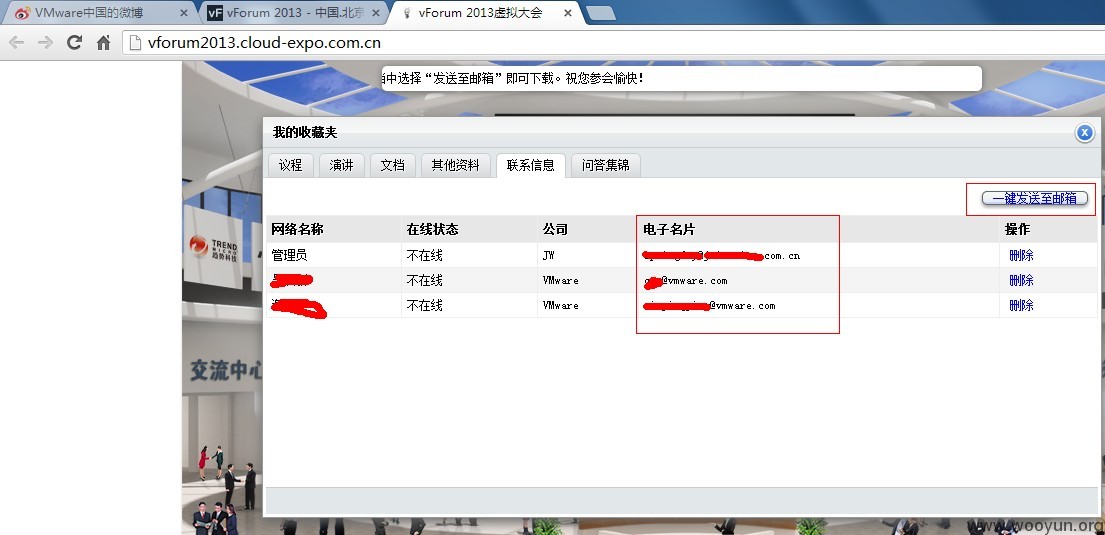Go back using browser back arrow
The width and height of the screenshot is (1105, 535).
click(x=16, y=43)
